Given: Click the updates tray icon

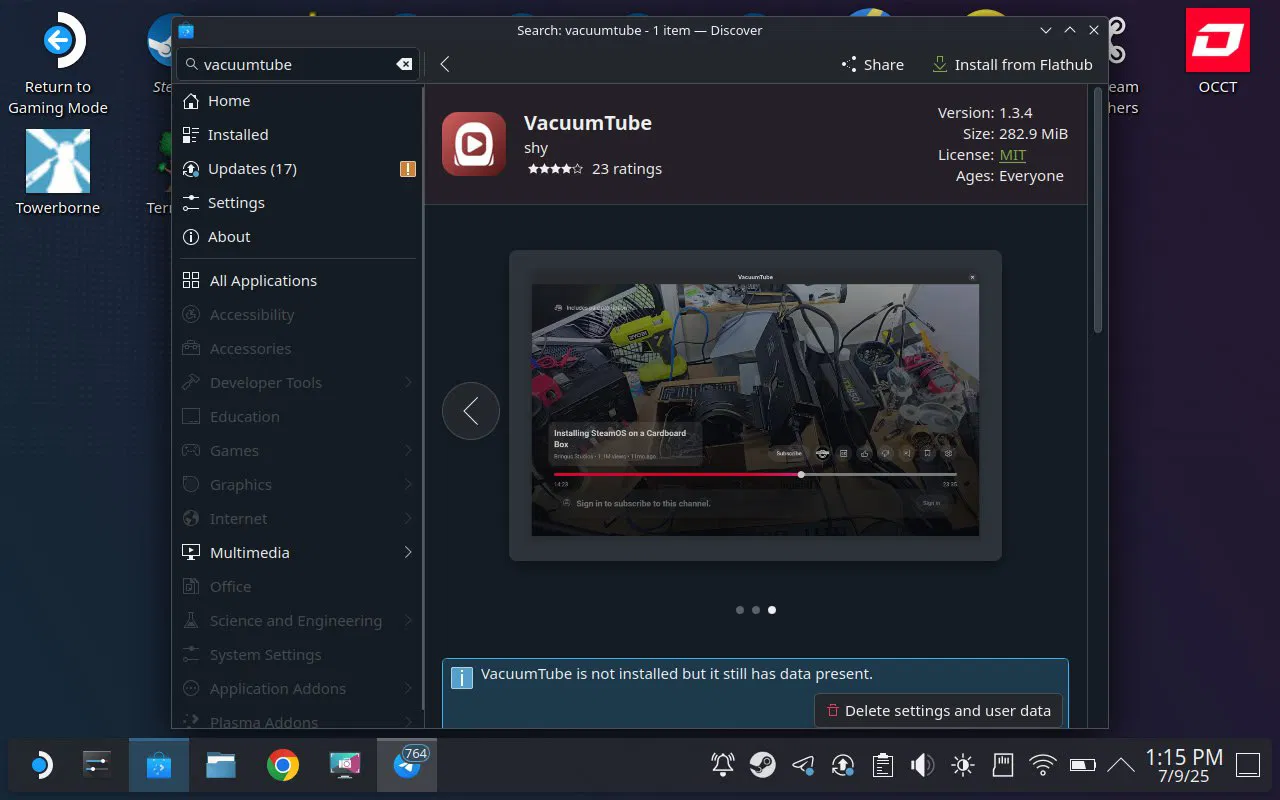Looking at the screenshot, I should tap(842, 766).
